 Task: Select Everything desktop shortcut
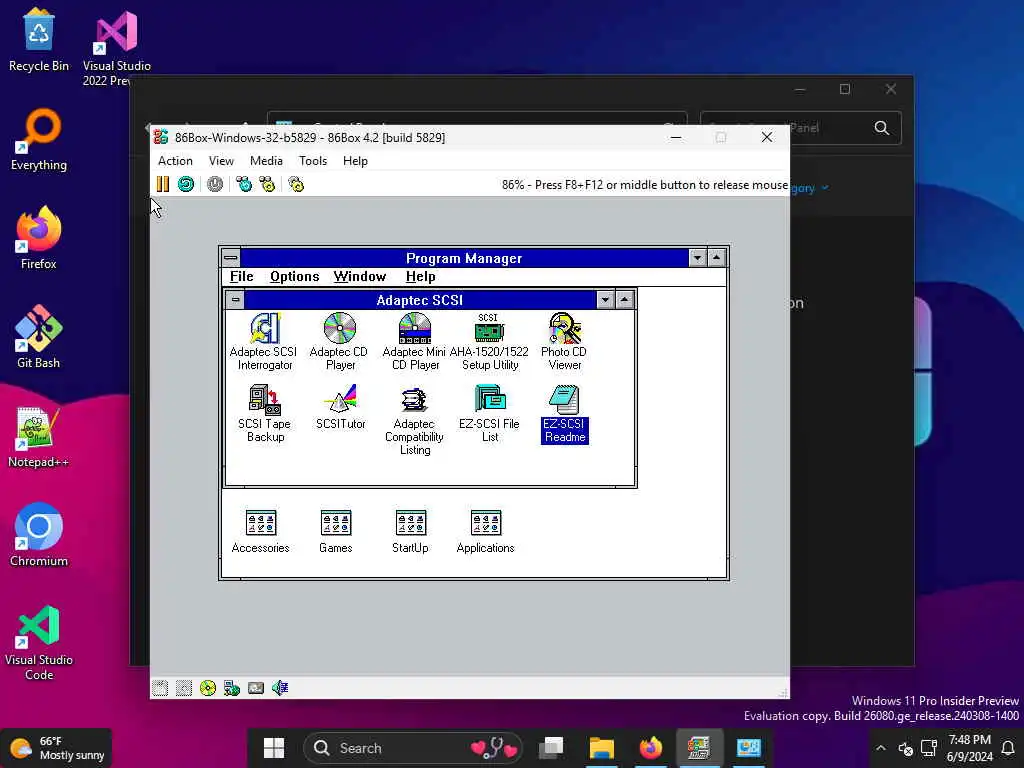click(39, 140)
